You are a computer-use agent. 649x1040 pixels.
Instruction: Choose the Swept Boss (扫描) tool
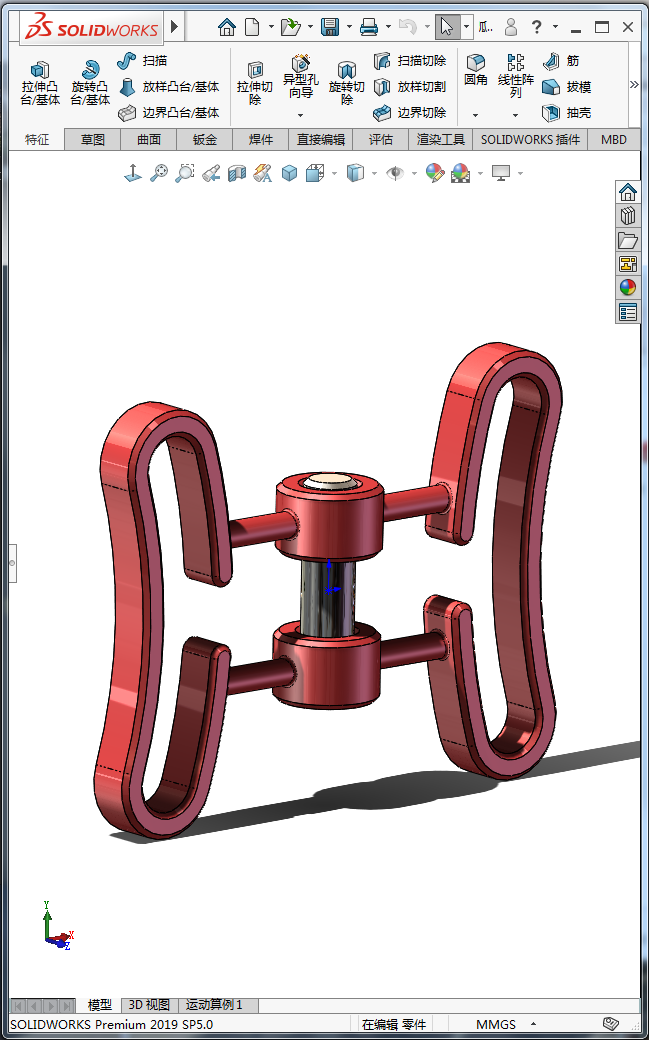coord(142,61)
